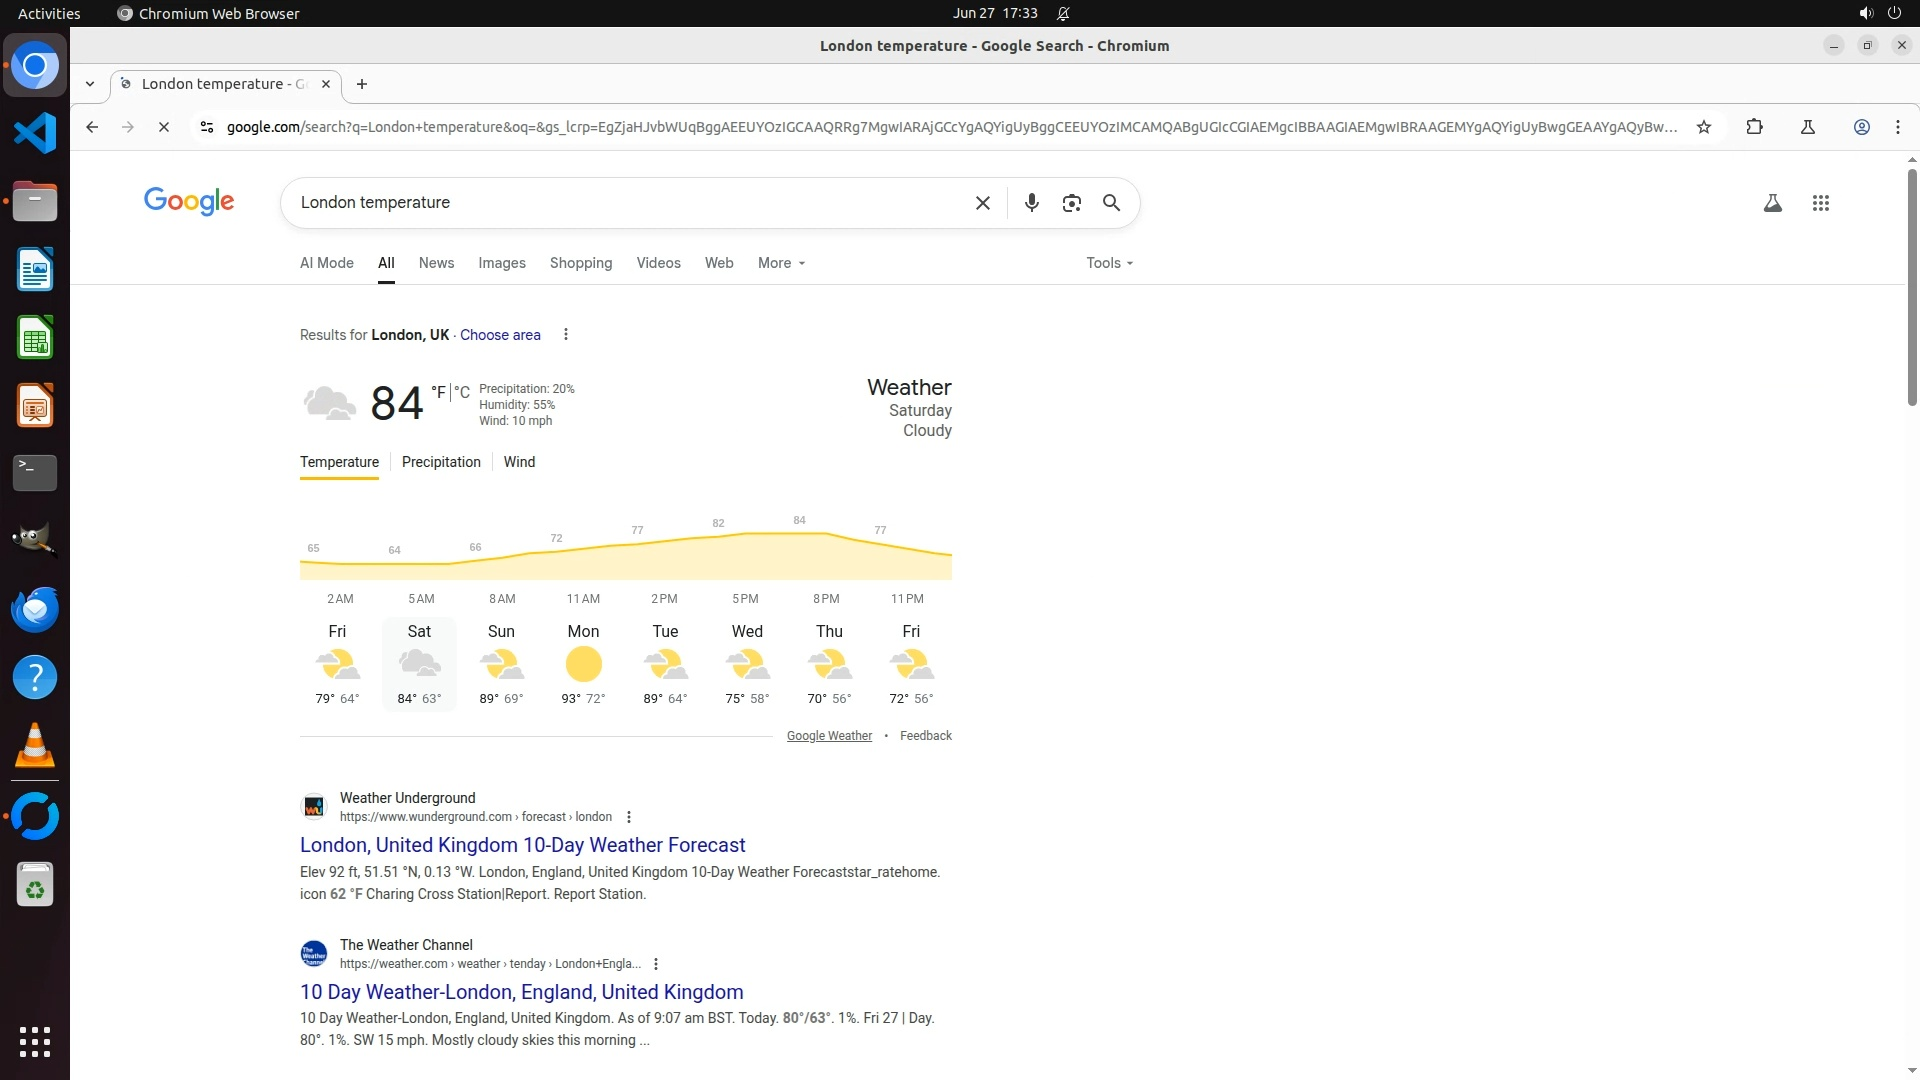Click the temperature graph at 5 PM

click(x=745, y=555)
